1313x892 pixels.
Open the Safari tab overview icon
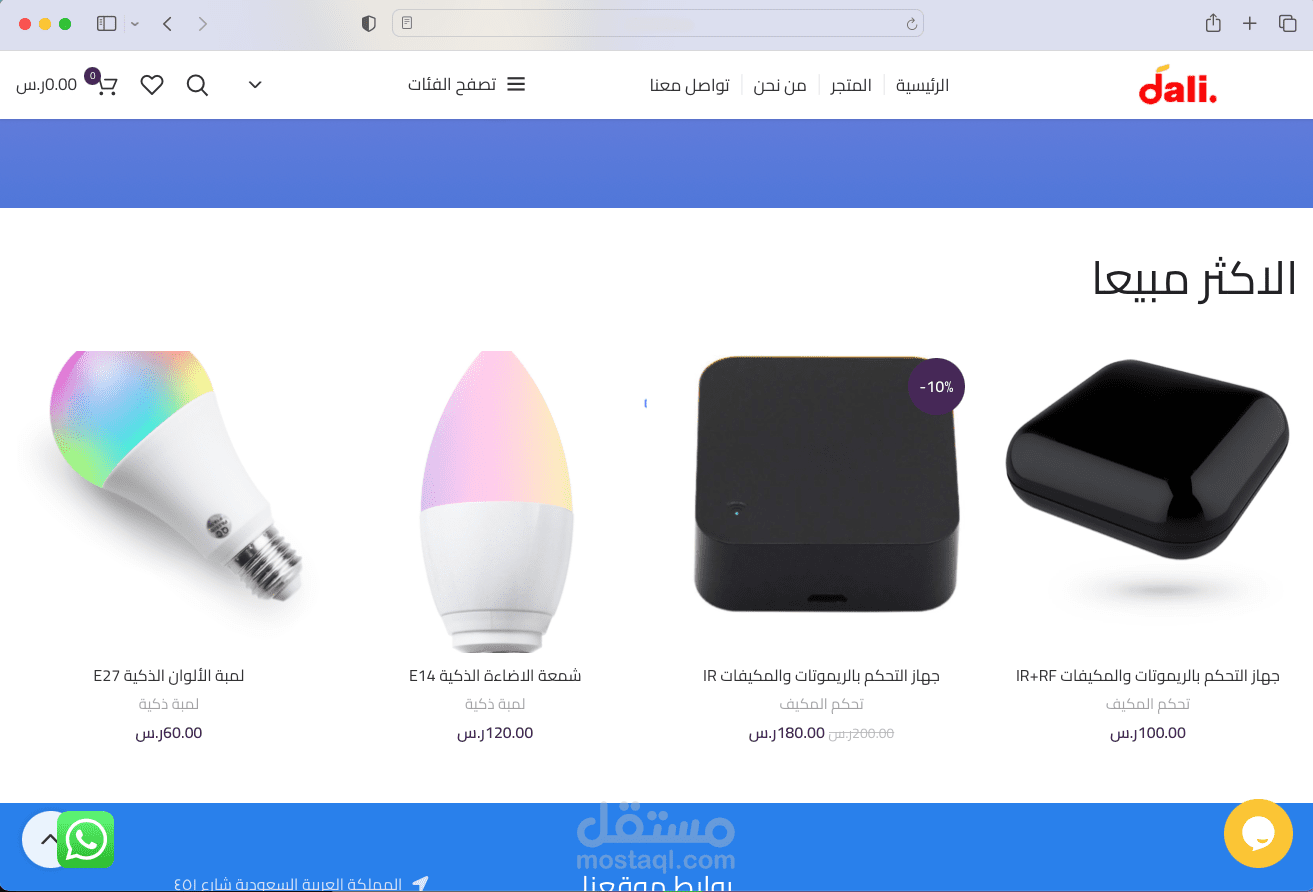(x=1287, y=23)
